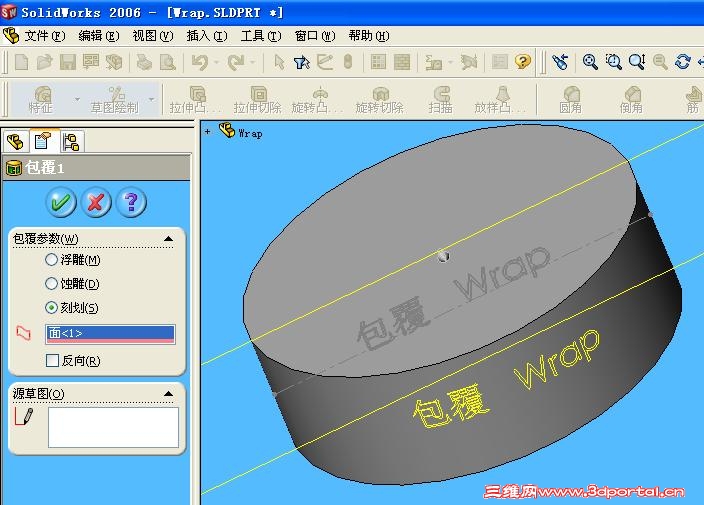Cancel the wrap with the red X
This screenshot has width=704, height=505.
[x=96, y=202]
